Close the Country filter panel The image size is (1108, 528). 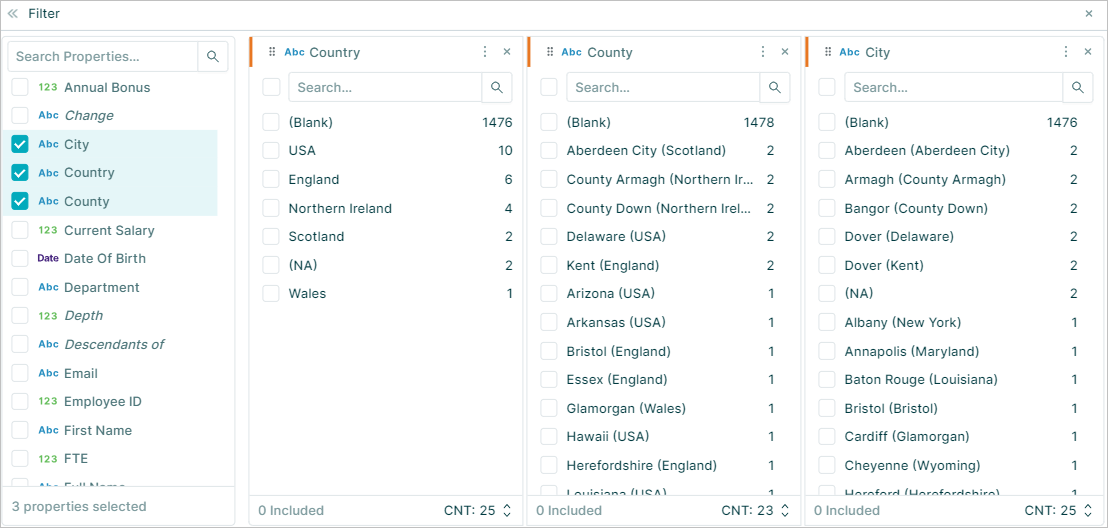click(x=507, y=52)
